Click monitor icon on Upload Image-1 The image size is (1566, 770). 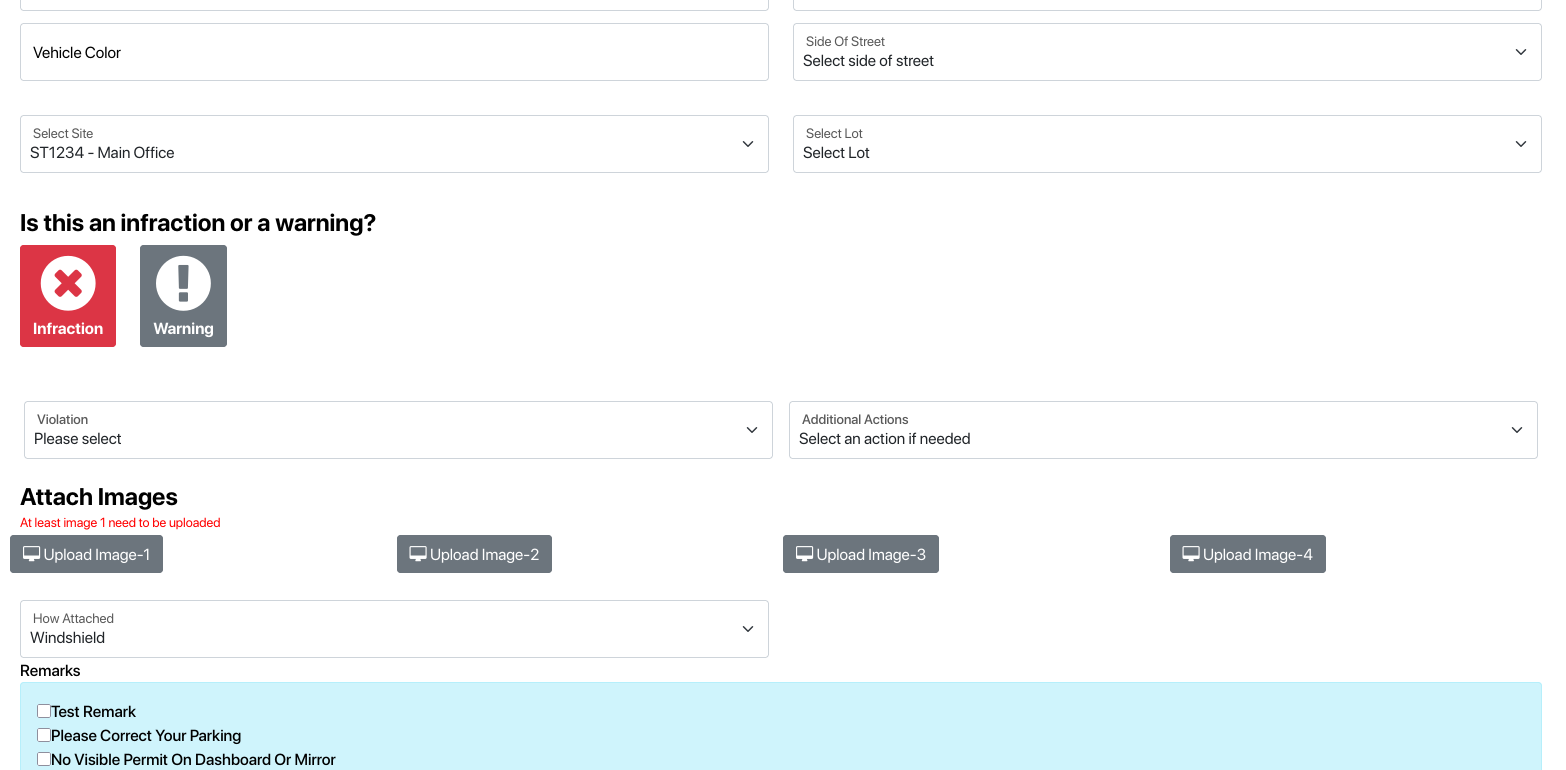32,554
